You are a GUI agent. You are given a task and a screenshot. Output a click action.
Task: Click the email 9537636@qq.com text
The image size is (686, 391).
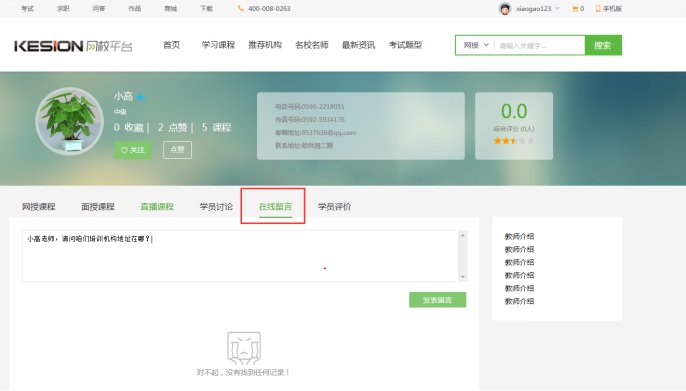[x=329, y=133]
